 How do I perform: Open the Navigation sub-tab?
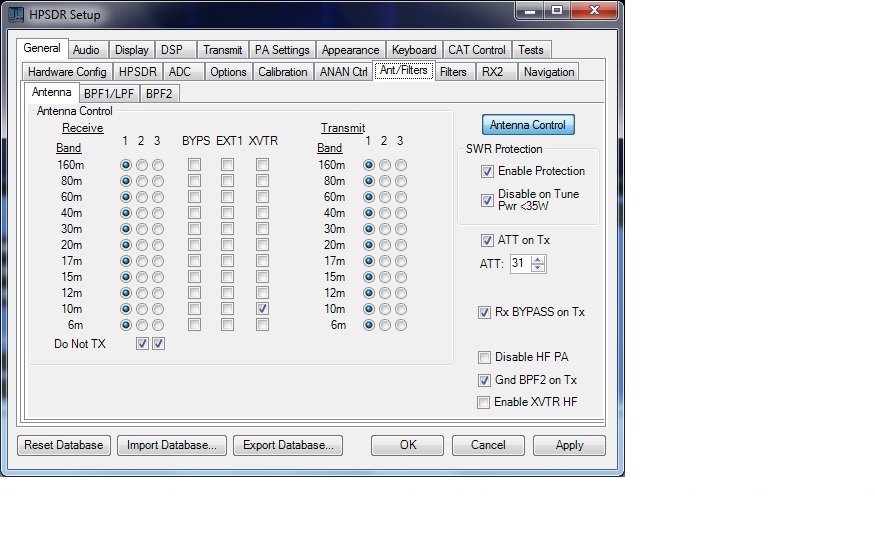coord(549,72)
